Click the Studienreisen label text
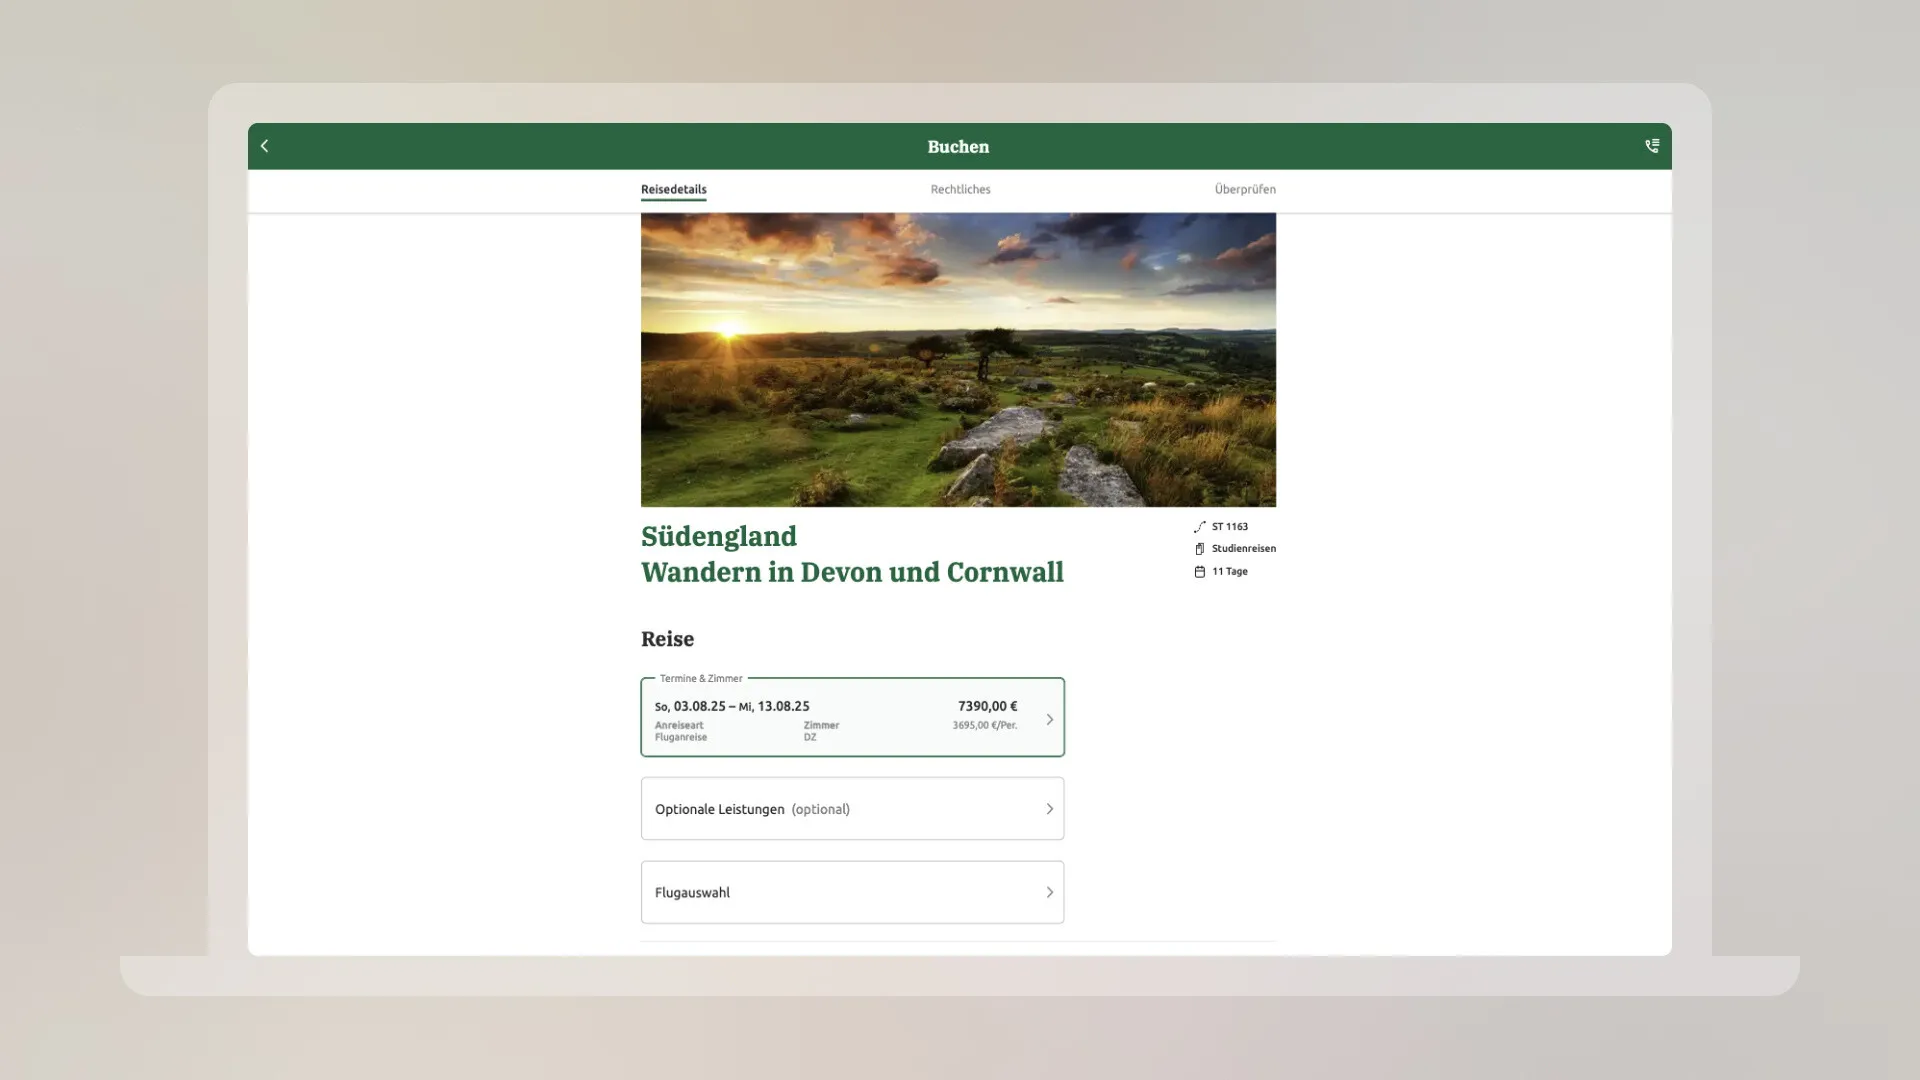 click(x=1243, y=549)
